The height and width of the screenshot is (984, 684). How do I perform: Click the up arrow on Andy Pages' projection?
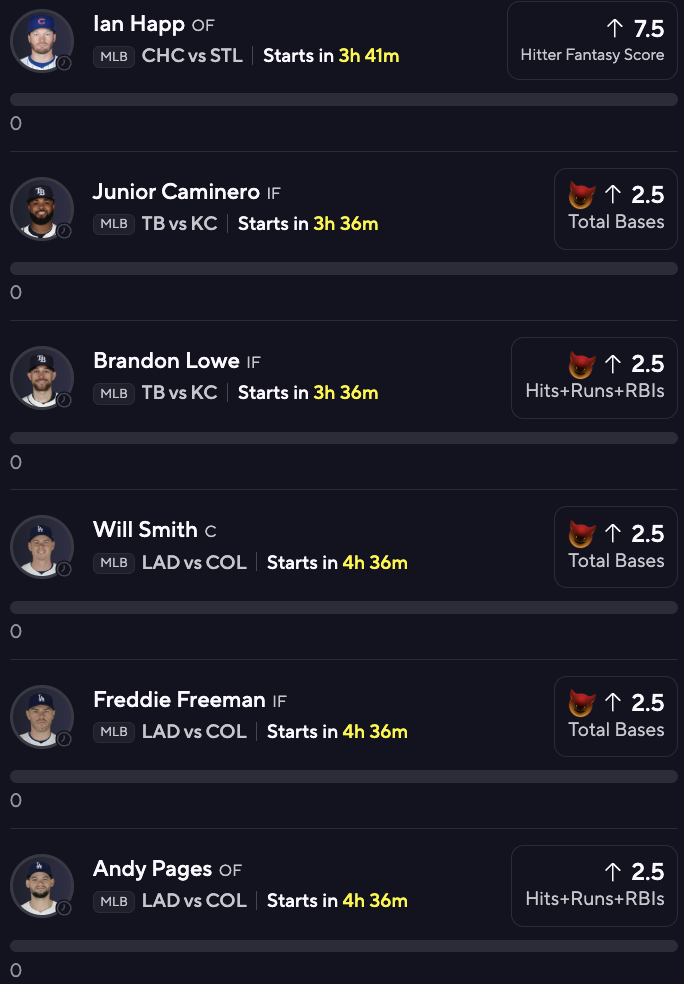pyautogui.click(x=613, y=871)
